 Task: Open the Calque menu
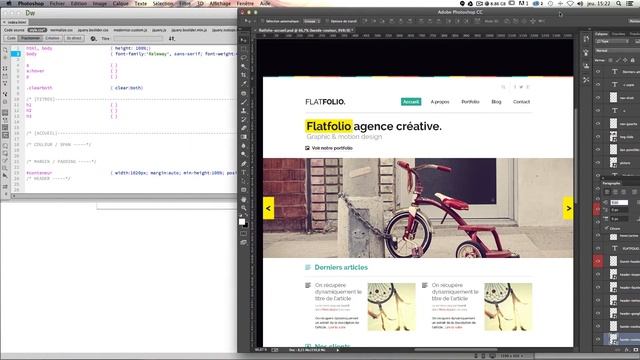120,3
